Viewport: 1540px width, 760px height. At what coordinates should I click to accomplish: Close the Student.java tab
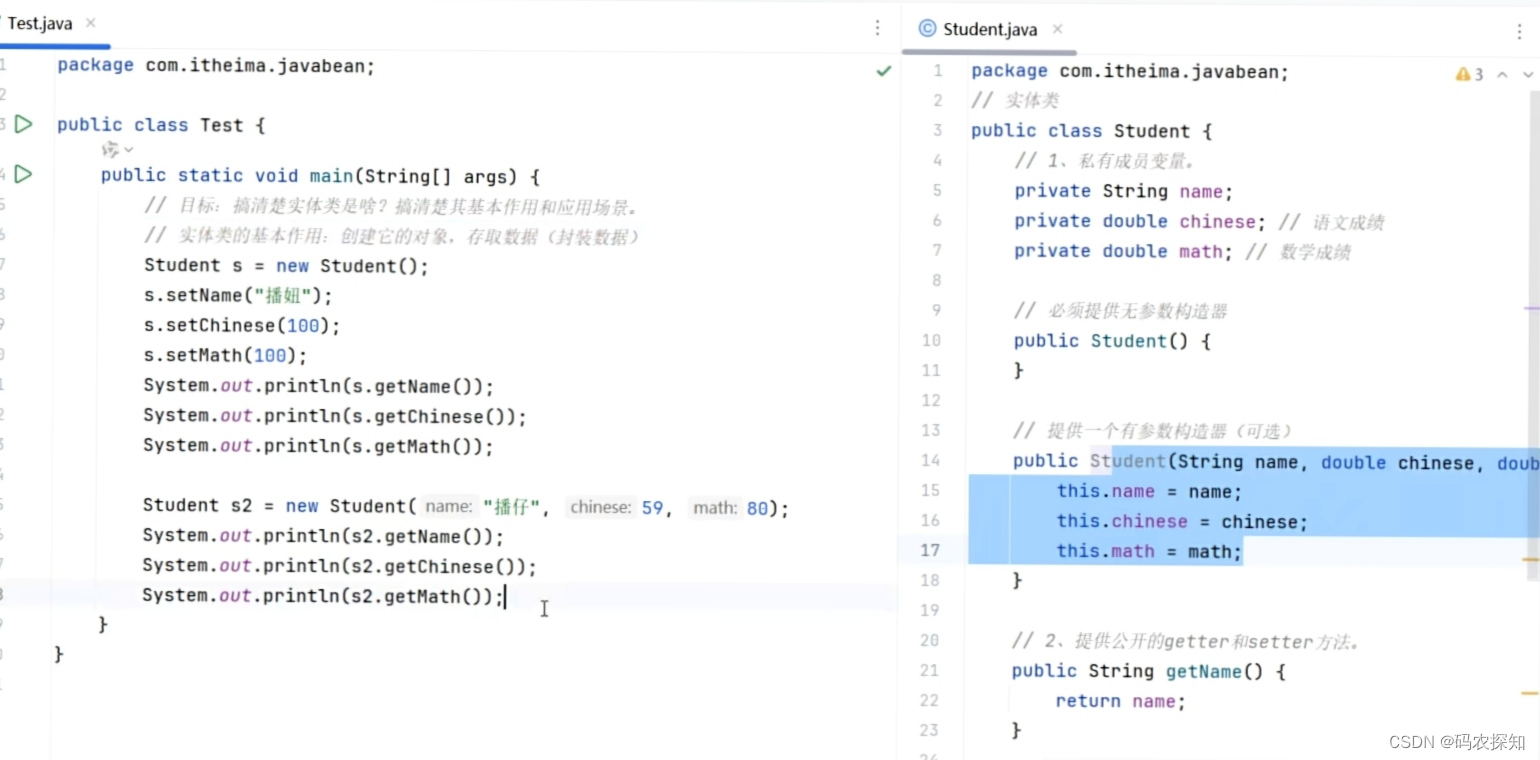[x=1057, y=29]
